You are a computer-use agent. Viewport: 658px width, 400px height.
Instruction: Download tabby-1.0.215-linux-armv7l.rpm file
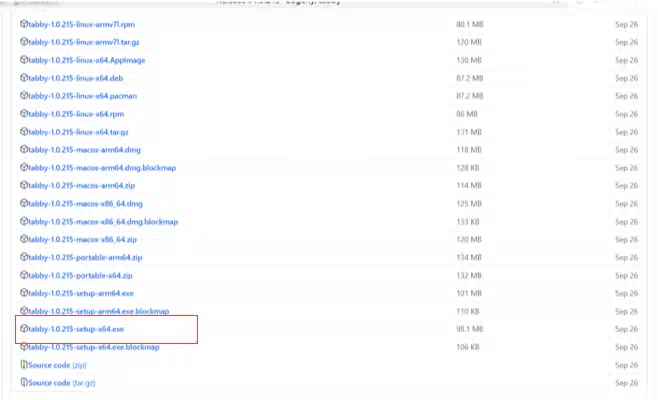(x=81, y=24)
